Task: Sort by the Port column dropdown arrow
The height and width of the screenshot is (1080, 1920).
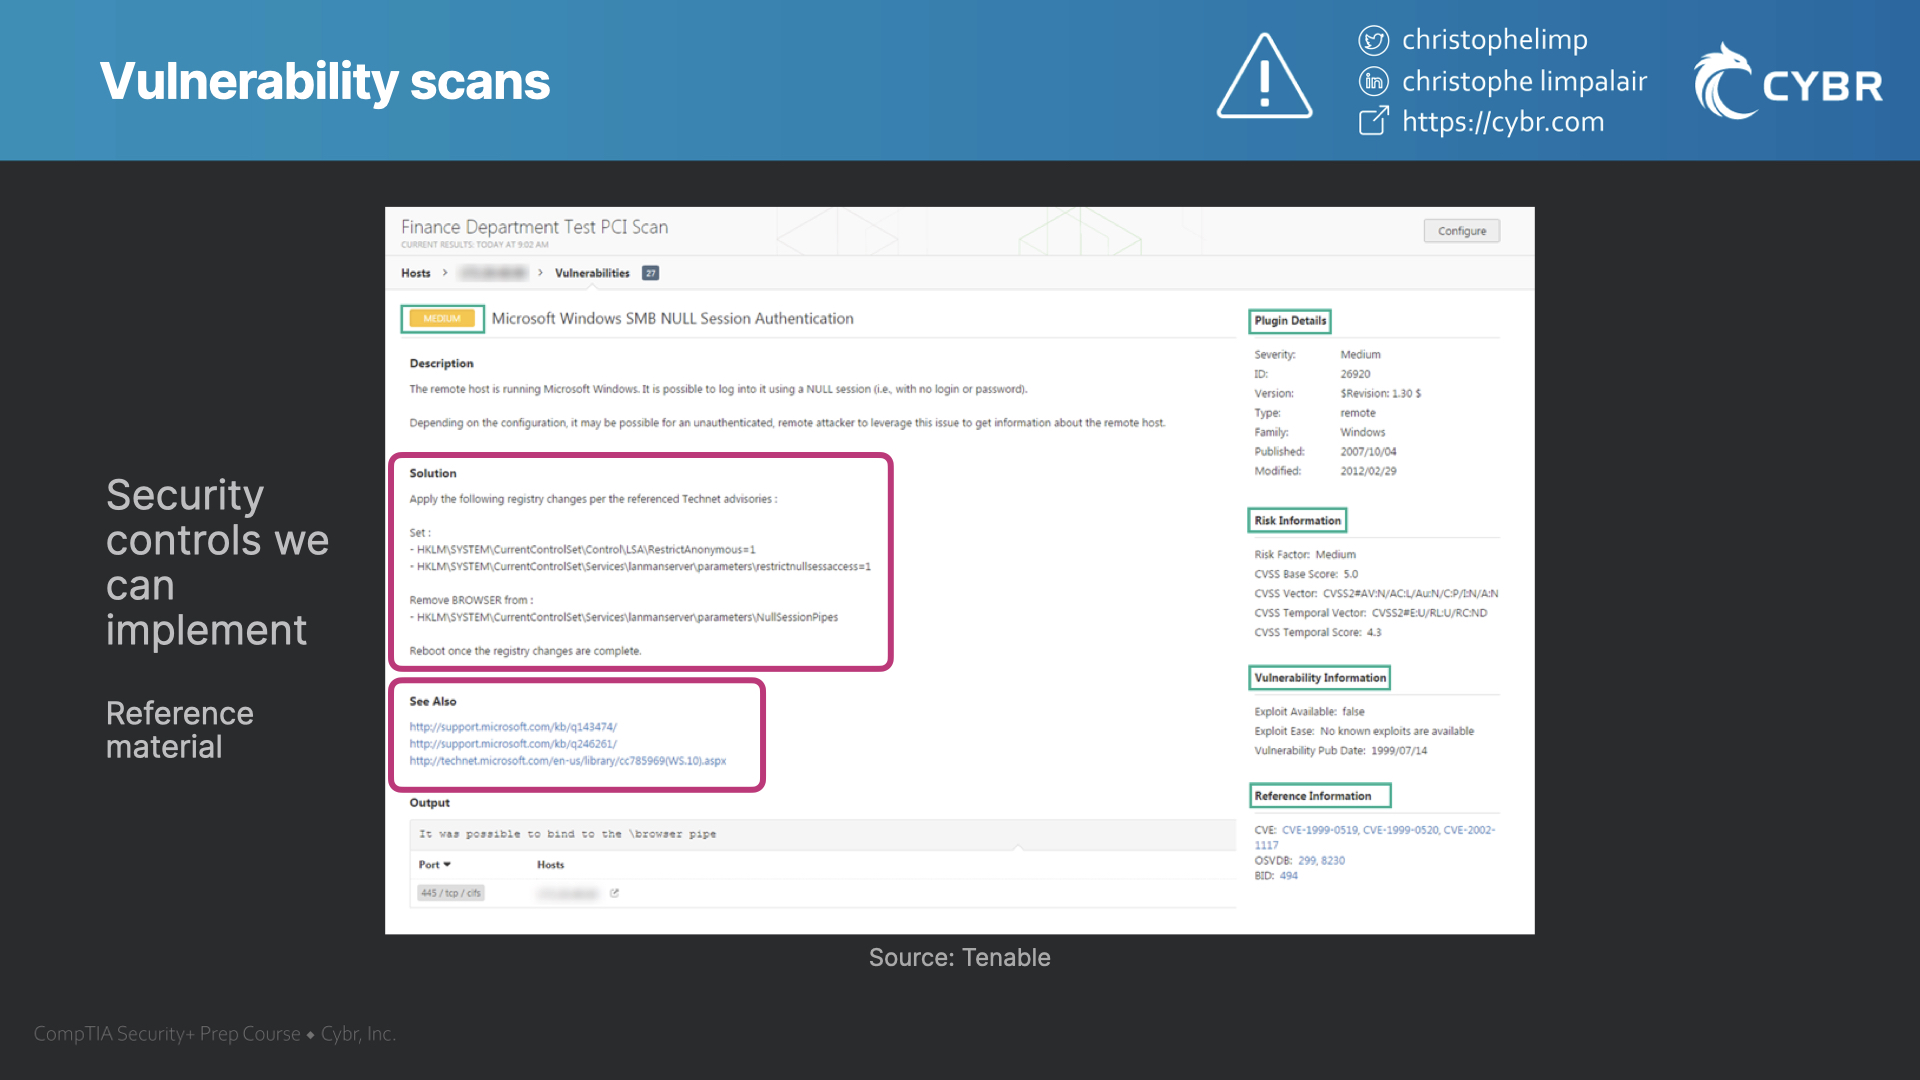Action: point(447,864)
